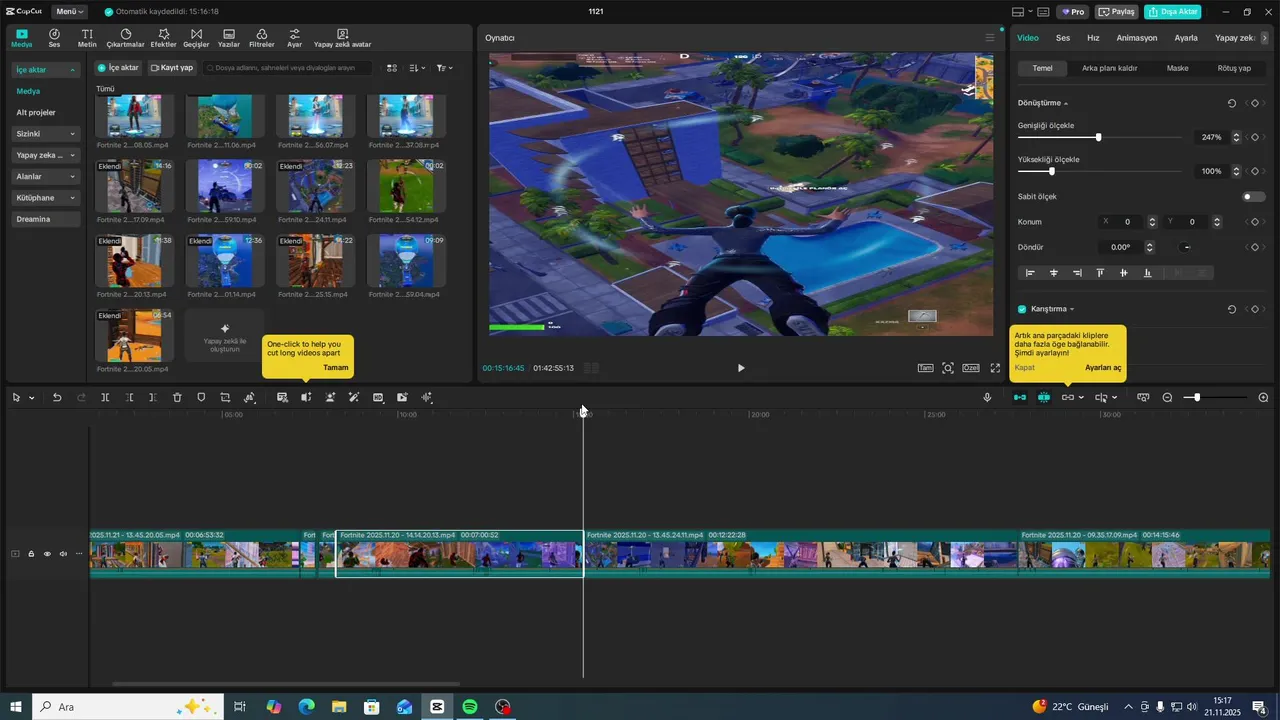Screen dimensions: 1280x720
Task: Mute the main video track
Action: (63, 554)
